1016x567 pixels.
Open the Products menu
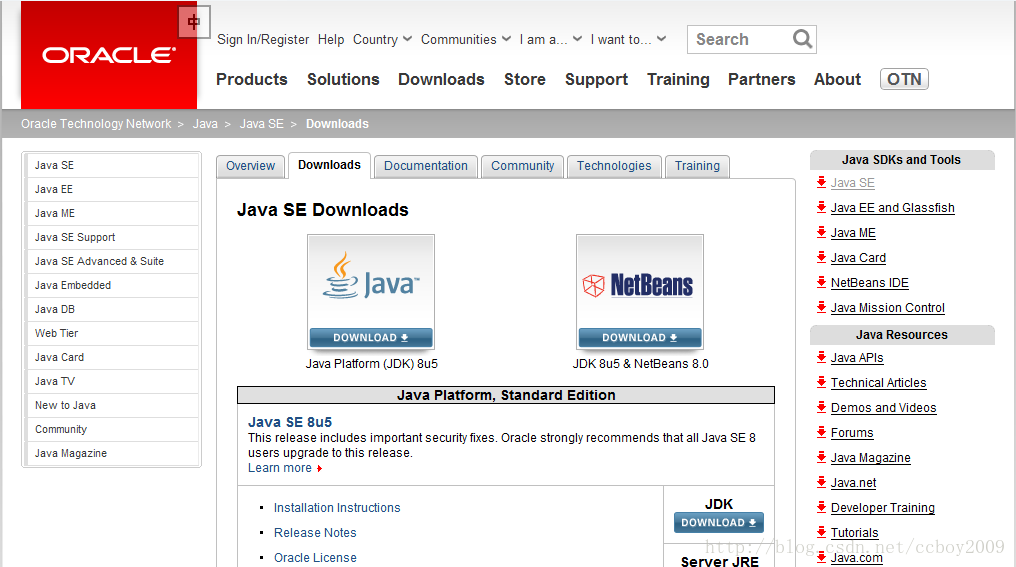[251, 79]
